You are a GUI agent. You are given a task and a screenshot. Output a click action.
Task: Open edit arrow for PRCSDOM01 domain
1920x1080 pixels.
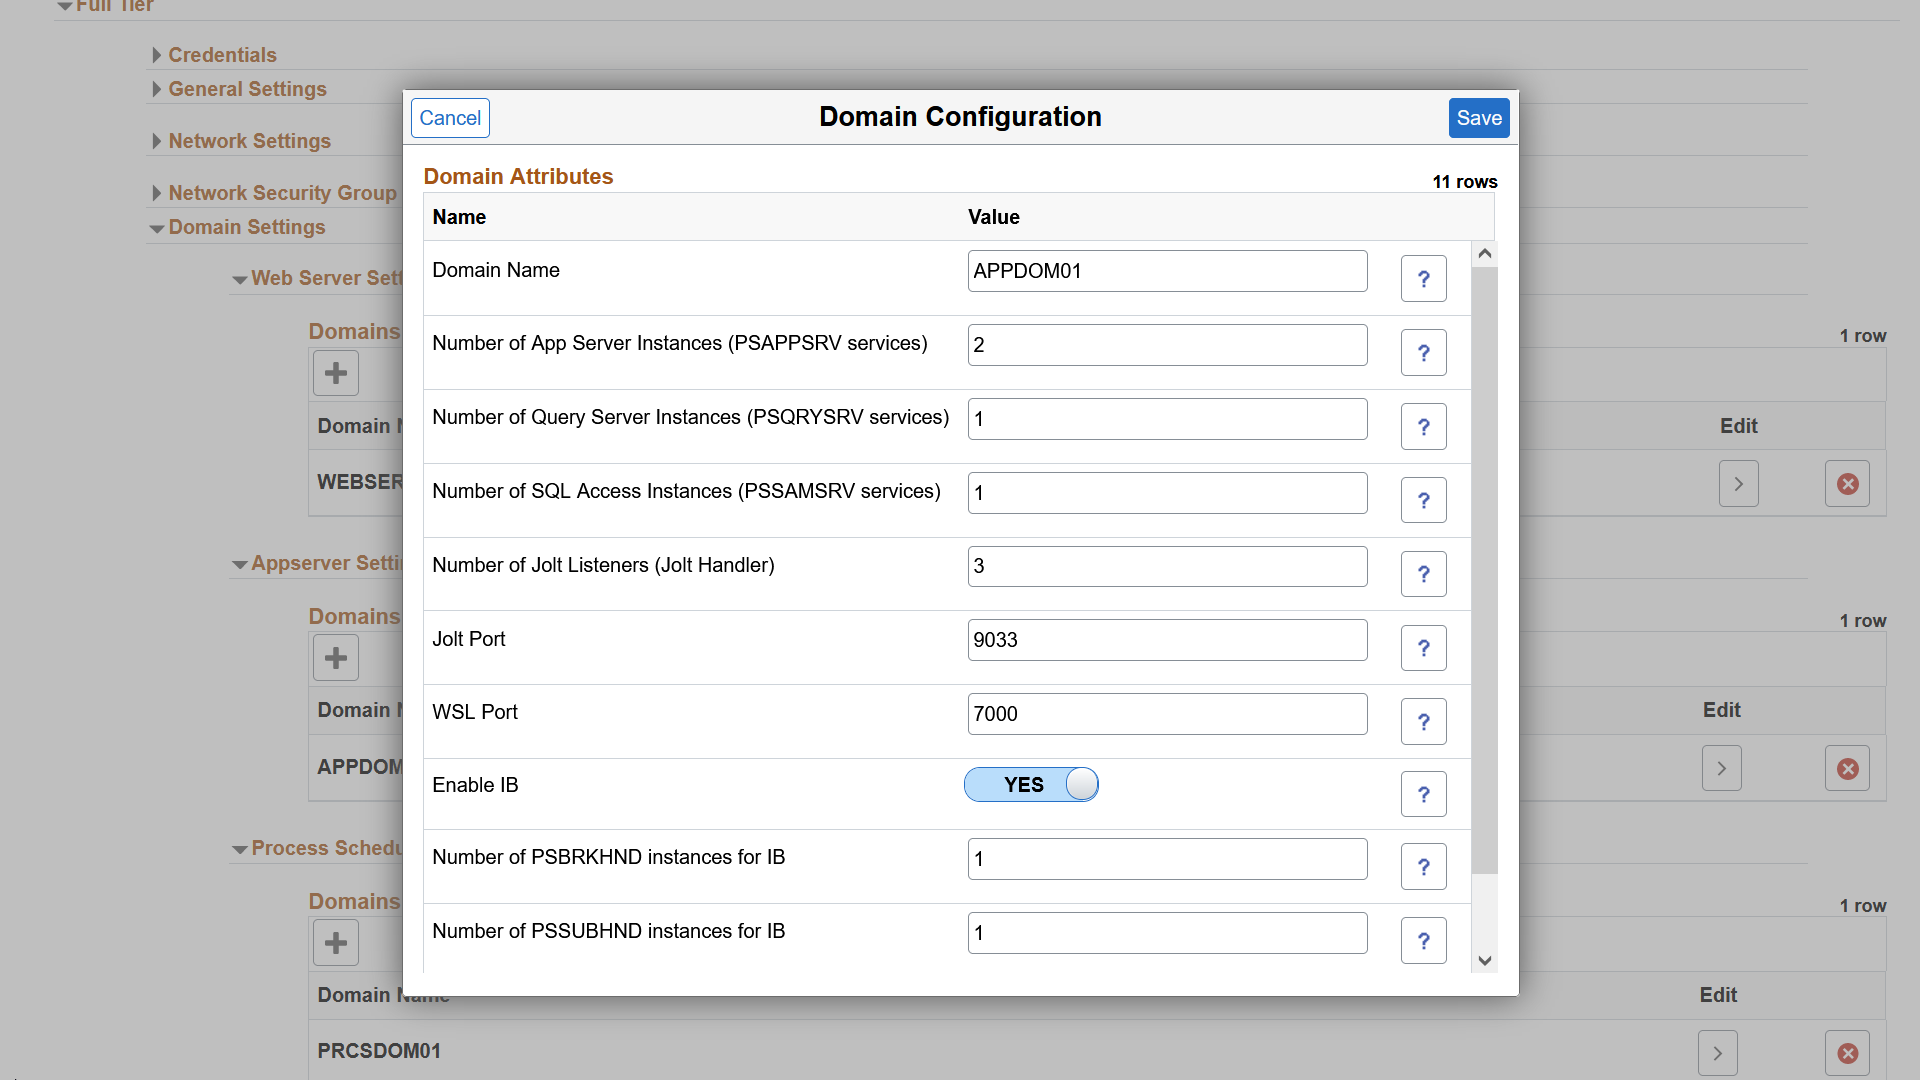click(1717, 1053)
